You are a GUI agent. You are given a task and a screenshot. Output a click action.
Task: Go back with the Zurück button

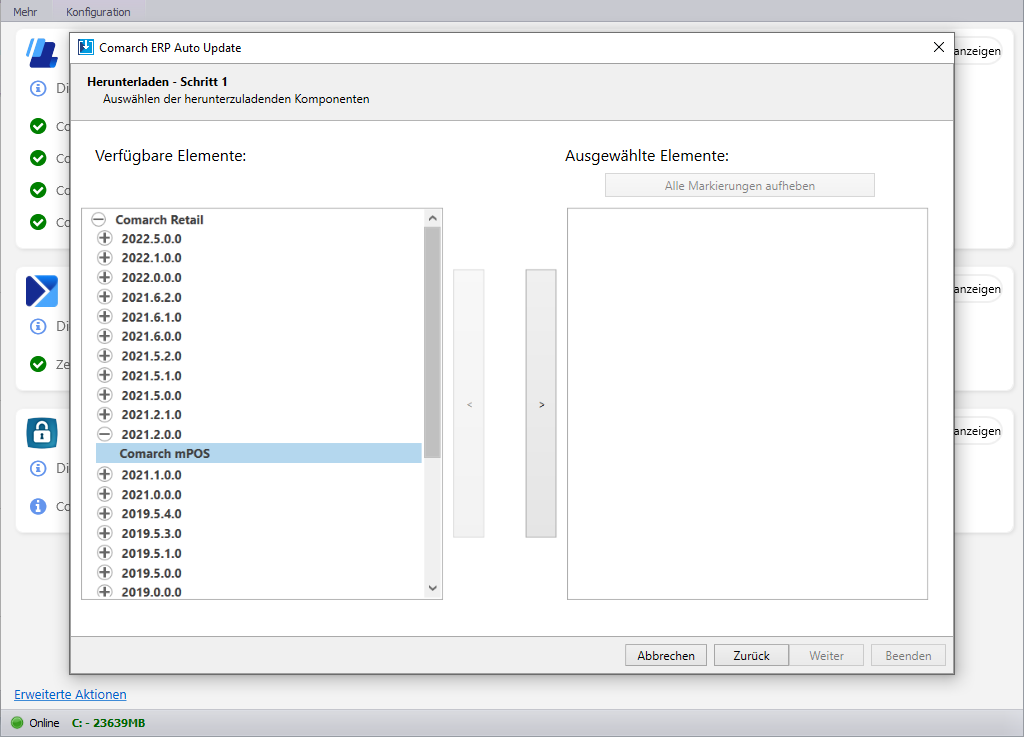coord(752,655)
